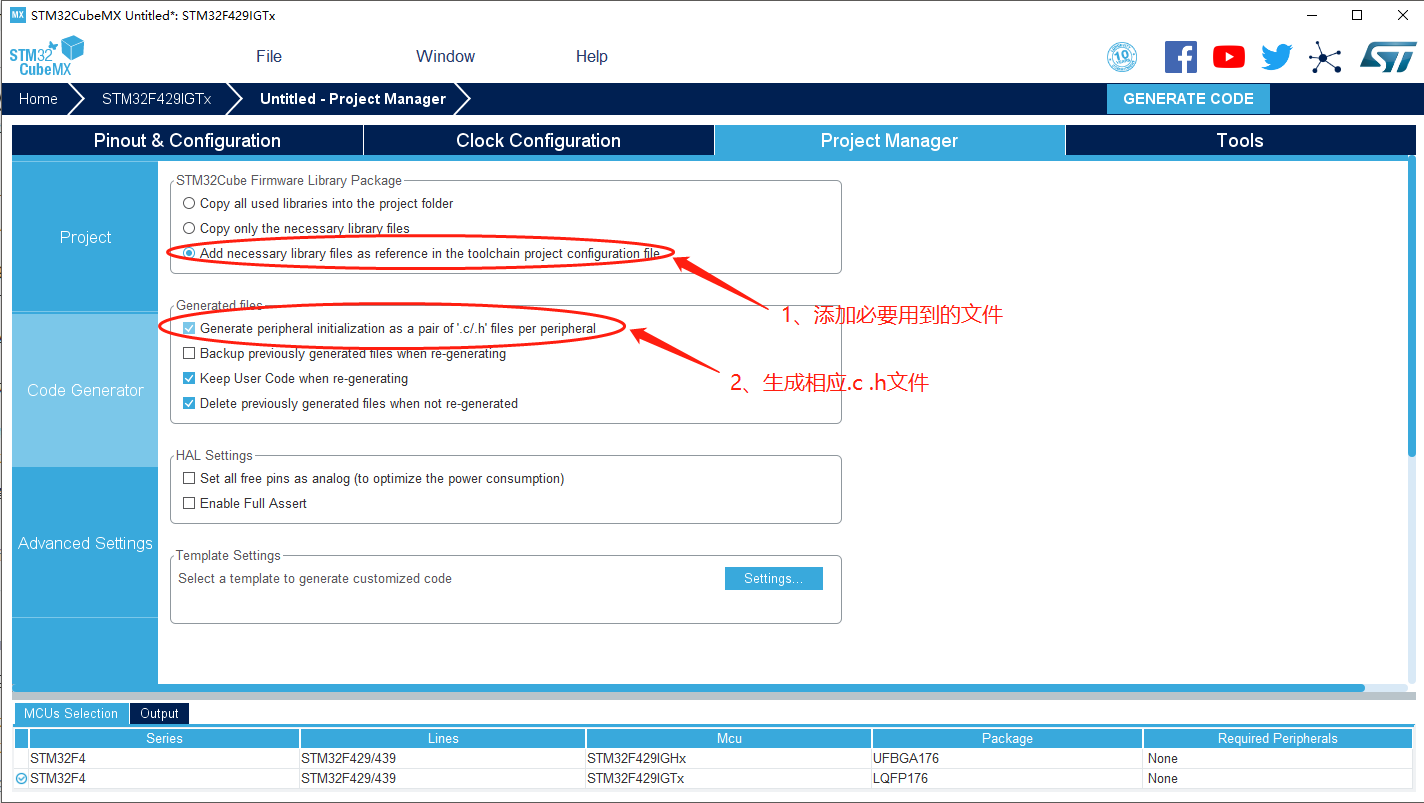1424x803 pixels.
Task: Click the LQFP176 package cell
Action: 1007,778
